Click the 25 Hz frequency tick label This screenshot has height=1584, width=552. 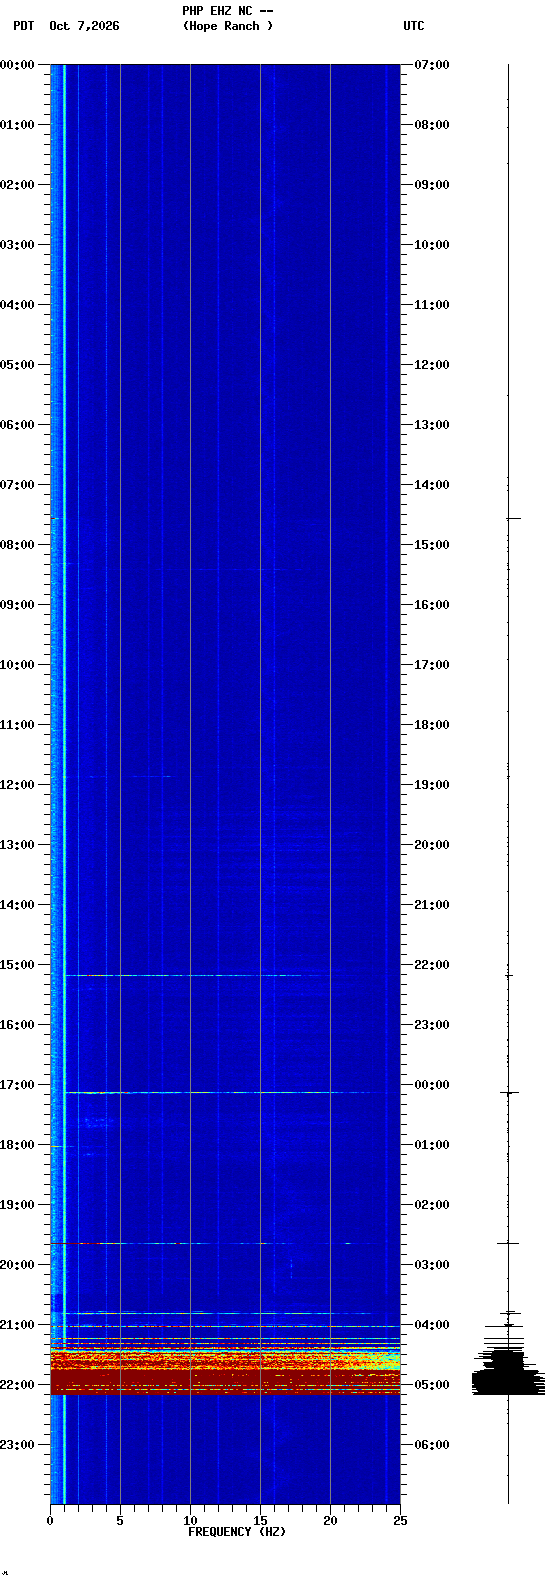pyautogui.click(x=400, y=1521)
